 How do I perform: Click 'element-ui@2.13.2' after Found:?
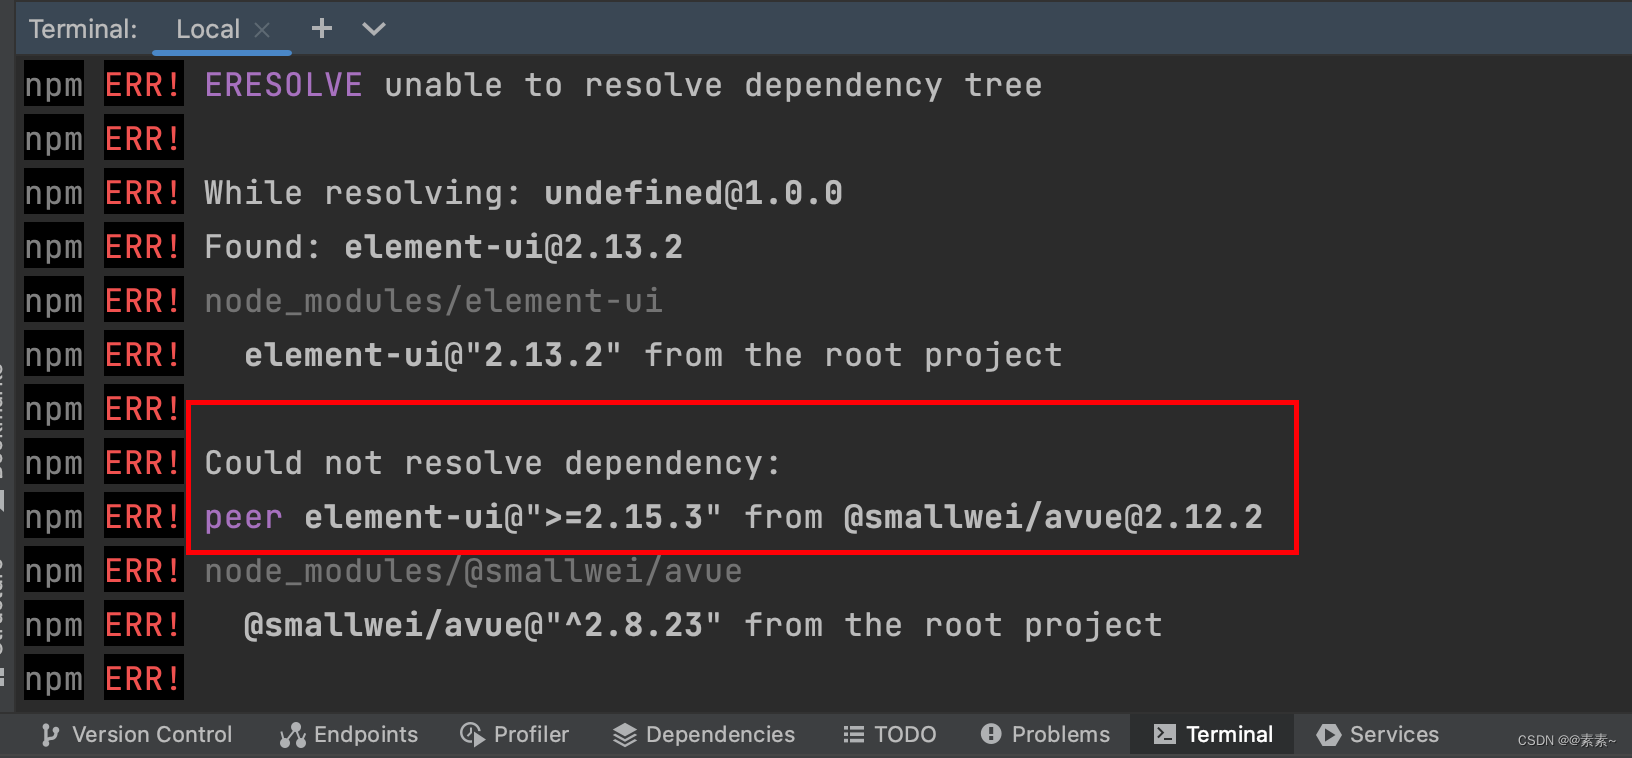(x=513, y=247)
